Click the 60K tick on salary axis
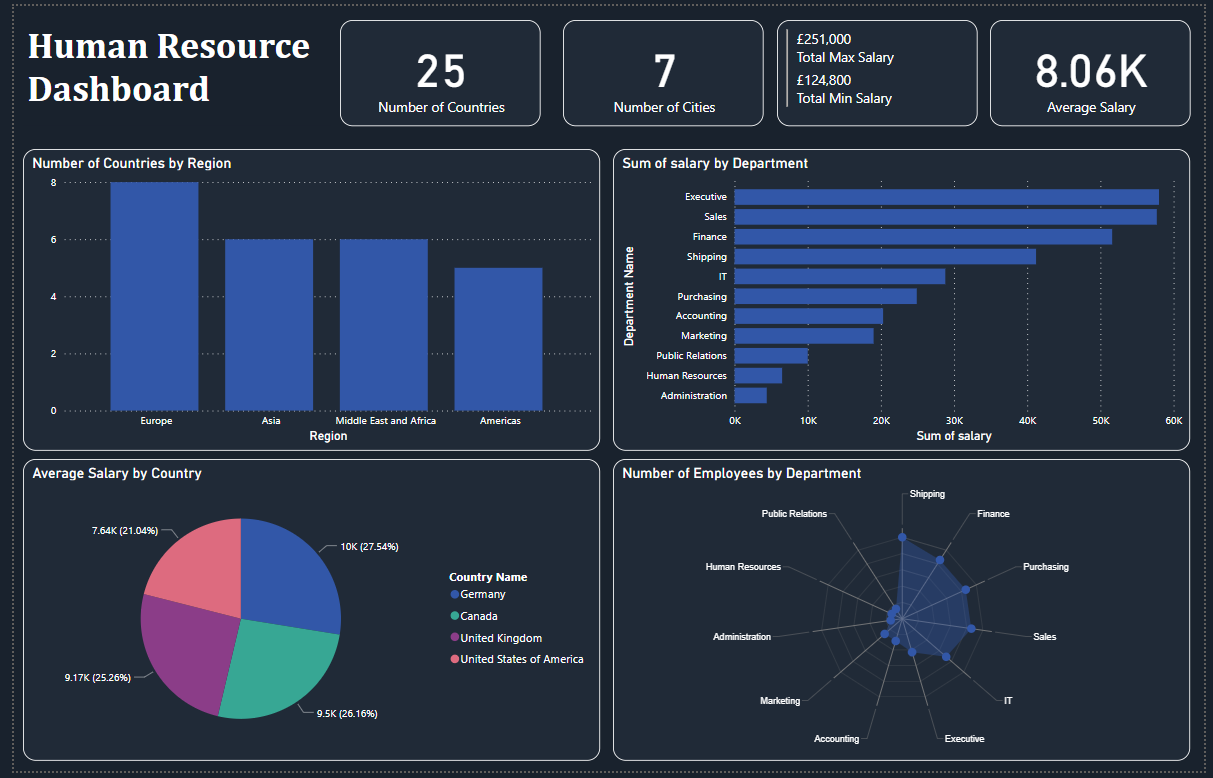Screen dimensions: 1213x778 point(1173,421)
